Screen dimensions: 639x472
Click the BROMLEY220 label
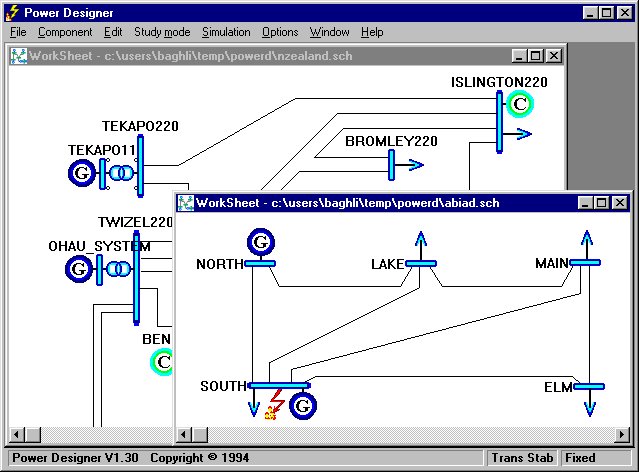point(391,141)
